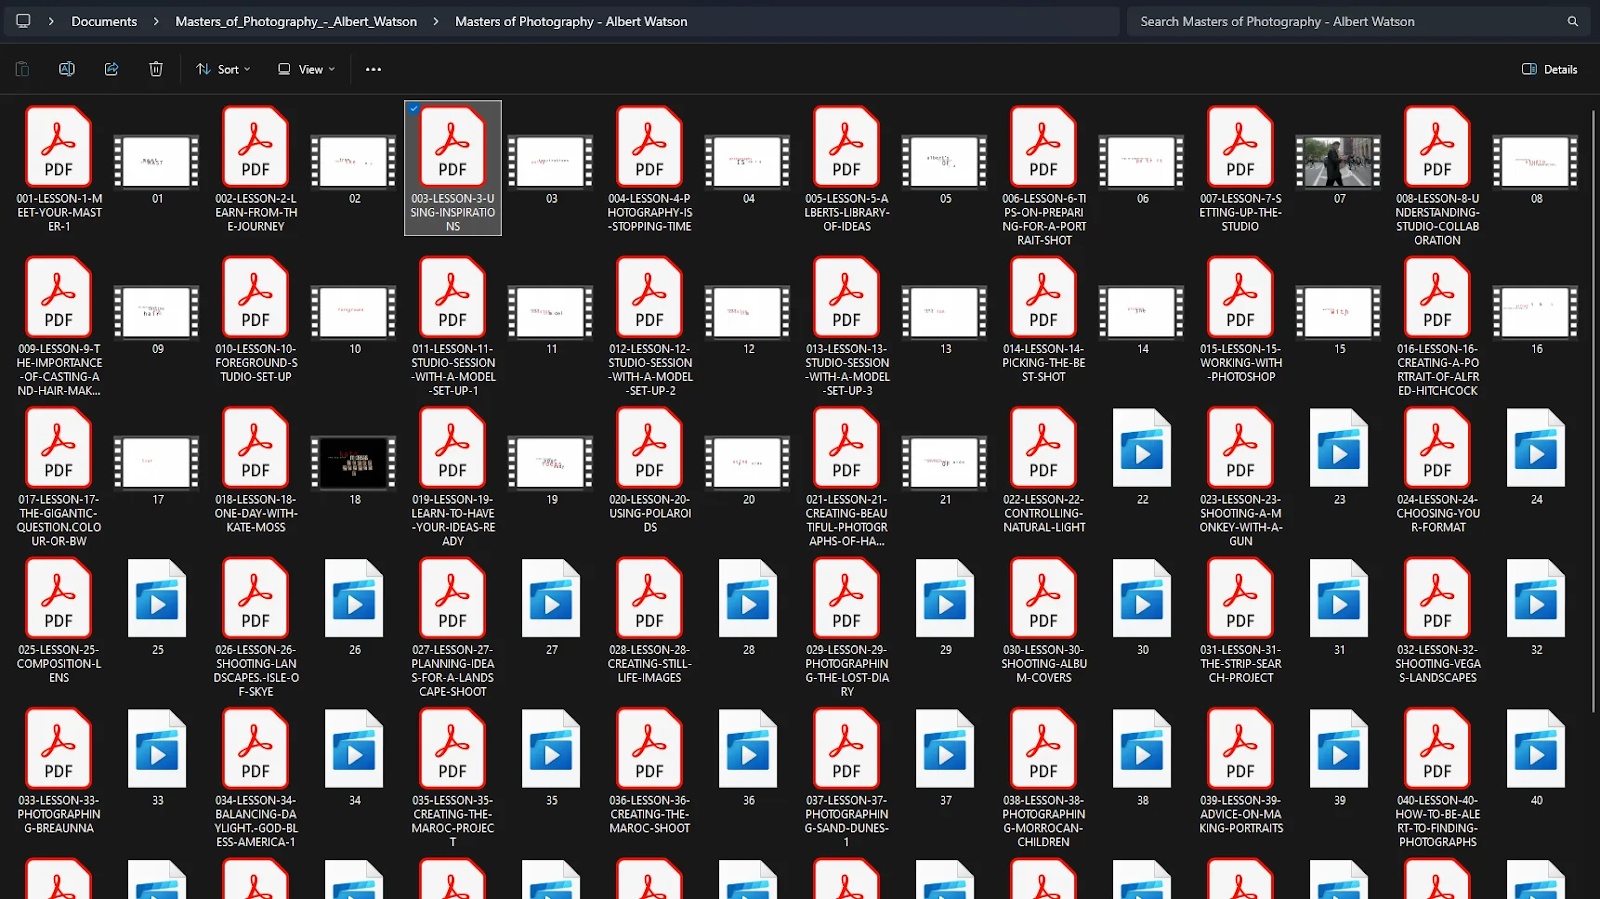
Task: Select the 001-LESSON-1-MEET-YOUR-MASTER-1 PDF file
Action: 59,148
